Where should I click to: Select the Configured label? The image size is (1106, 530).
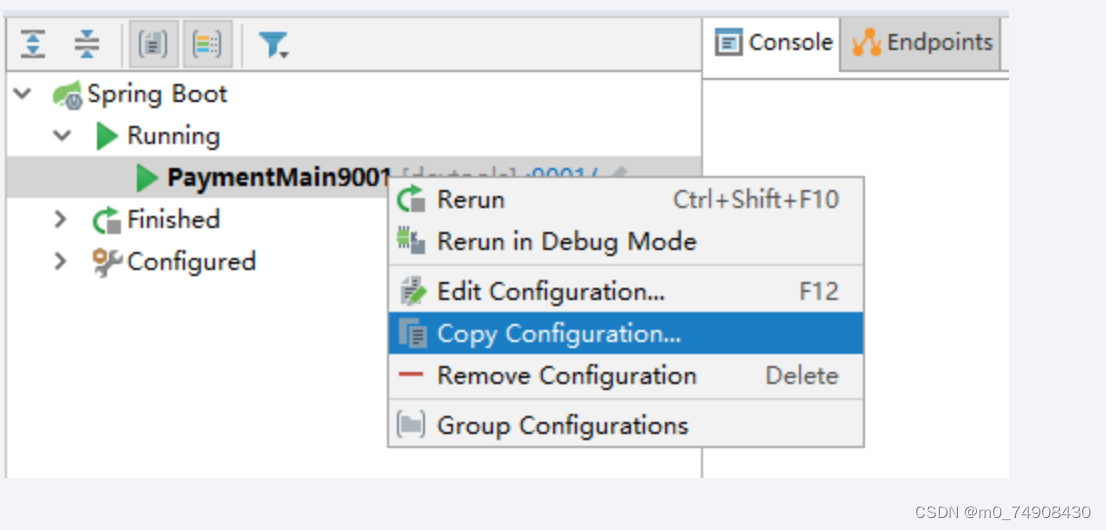[191, 262]
